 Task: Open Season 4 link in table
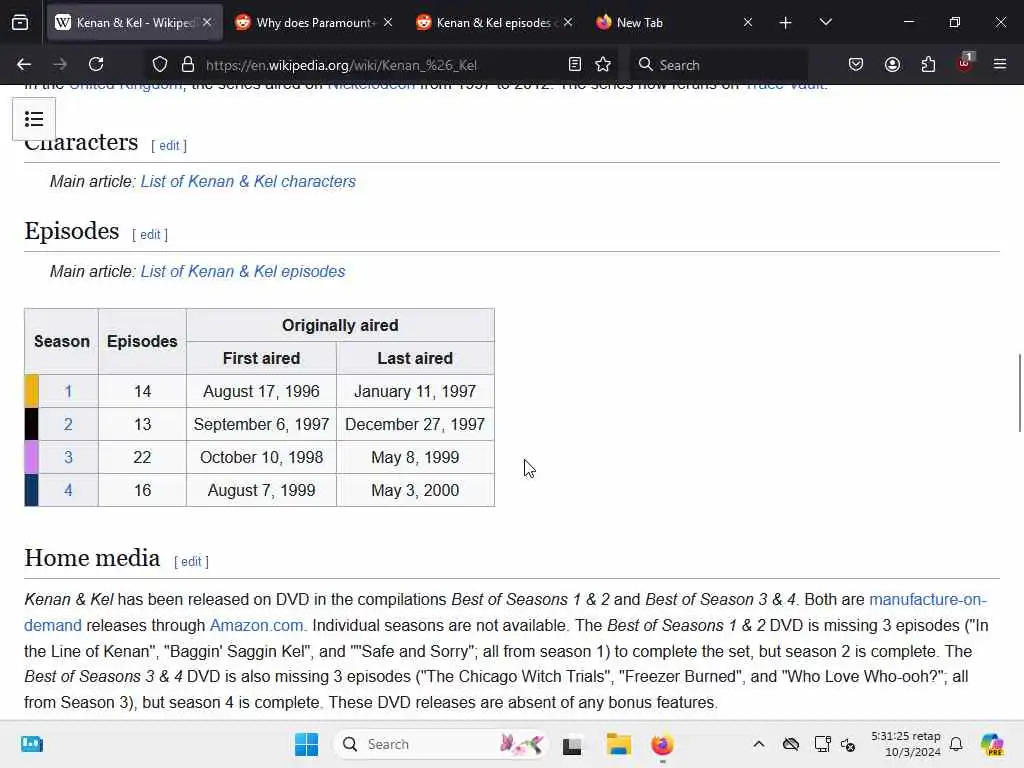pyautogui.click(x=68, y=490)
